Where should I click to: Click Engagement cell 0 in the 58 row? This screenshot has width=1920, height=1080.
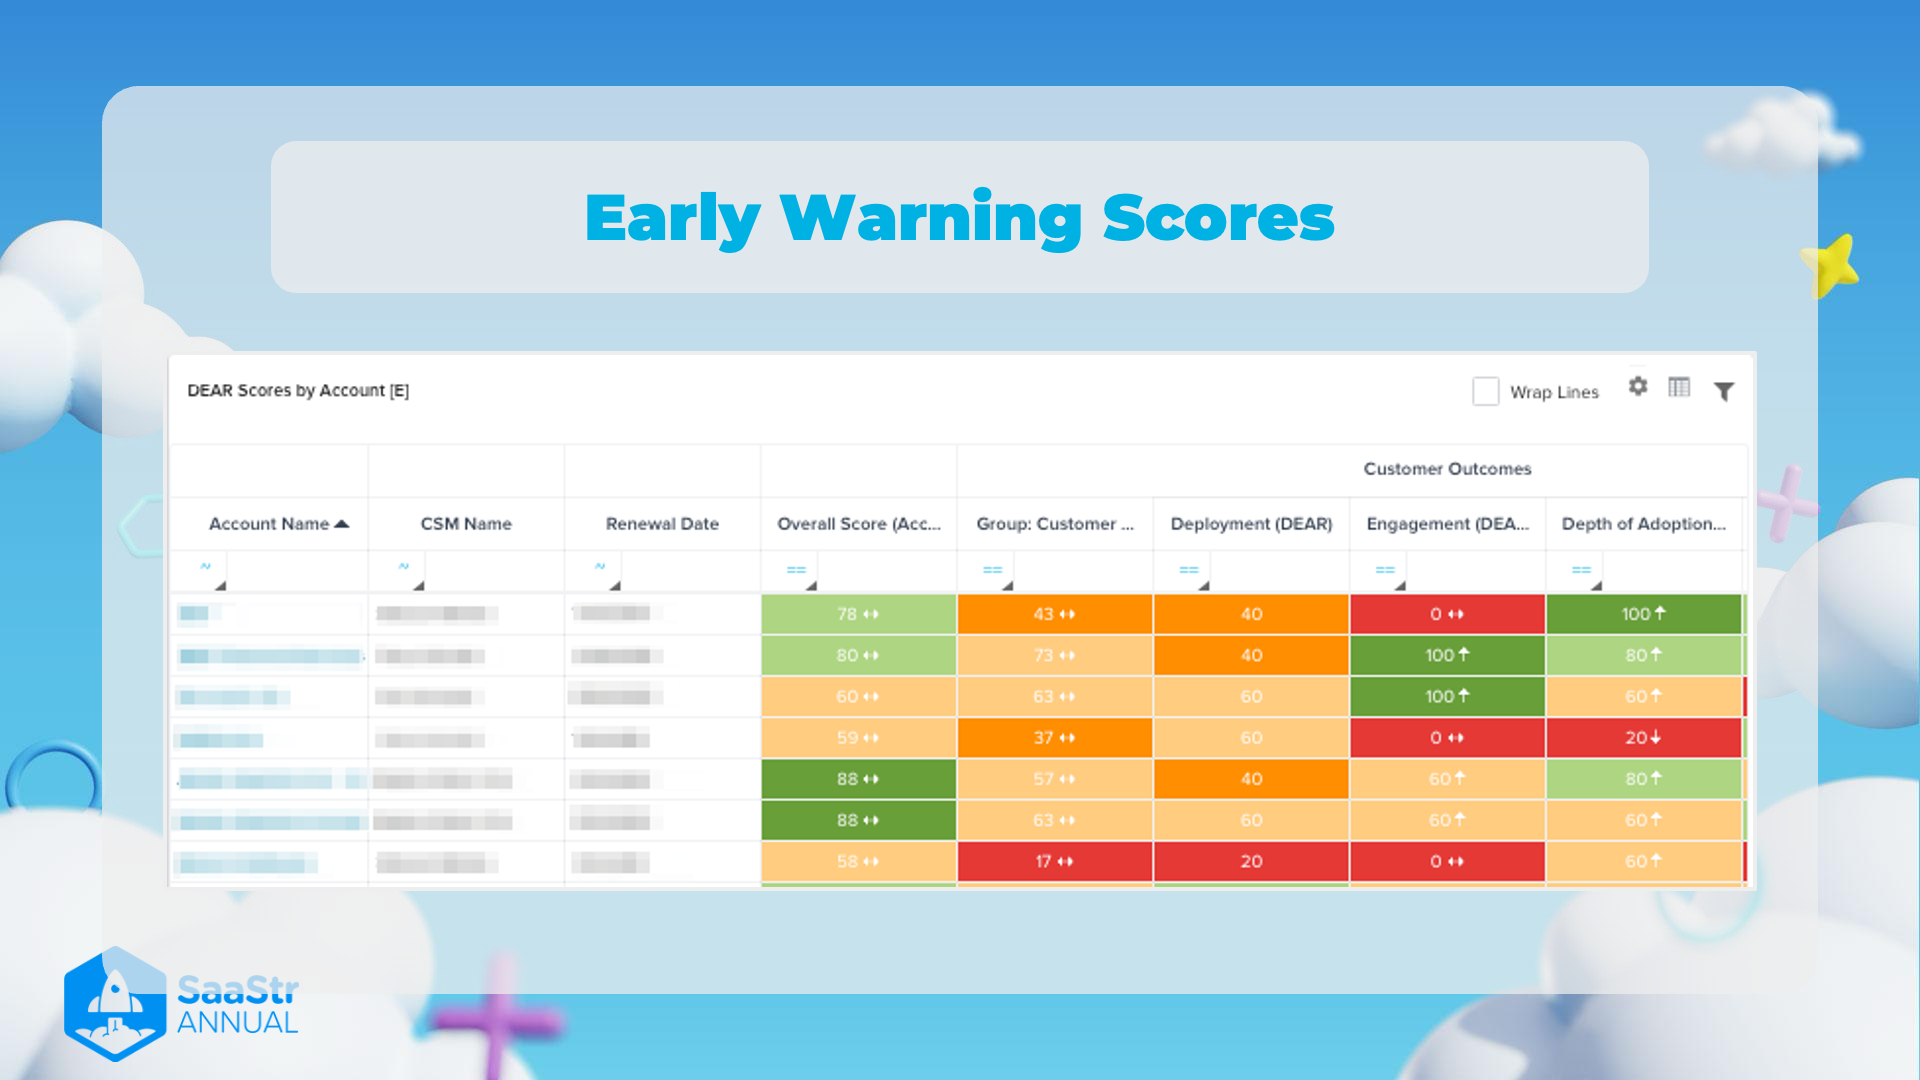[x=1447, y=861]
